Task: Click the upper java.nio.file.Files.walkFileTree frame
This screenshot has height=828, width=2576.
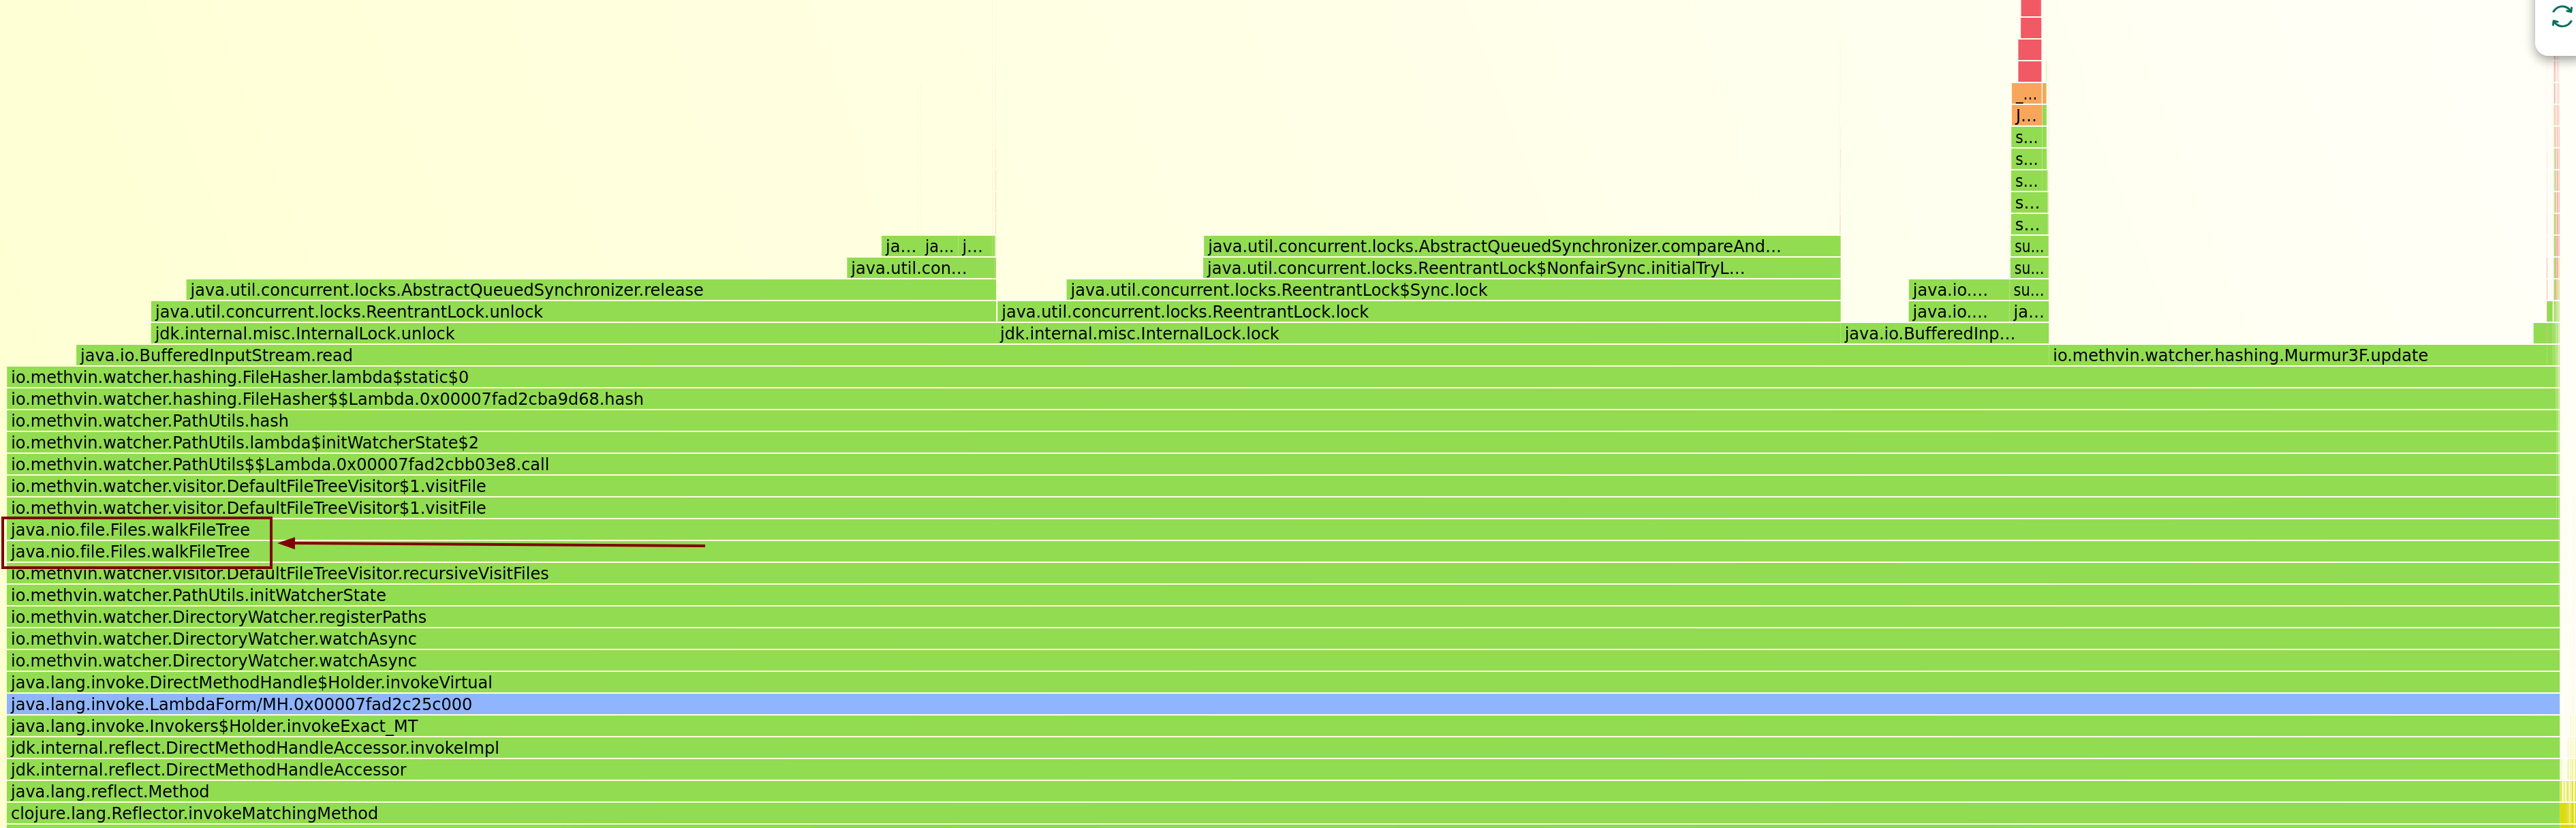Action: click(130, 529)
